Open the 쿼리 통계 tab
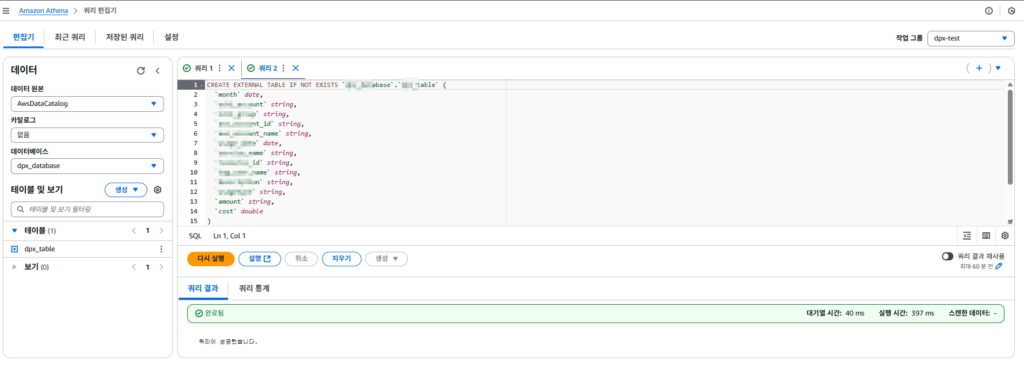The height and width of the screenshot is (376, 1024). pyautogui.click(x=254, y=288)
